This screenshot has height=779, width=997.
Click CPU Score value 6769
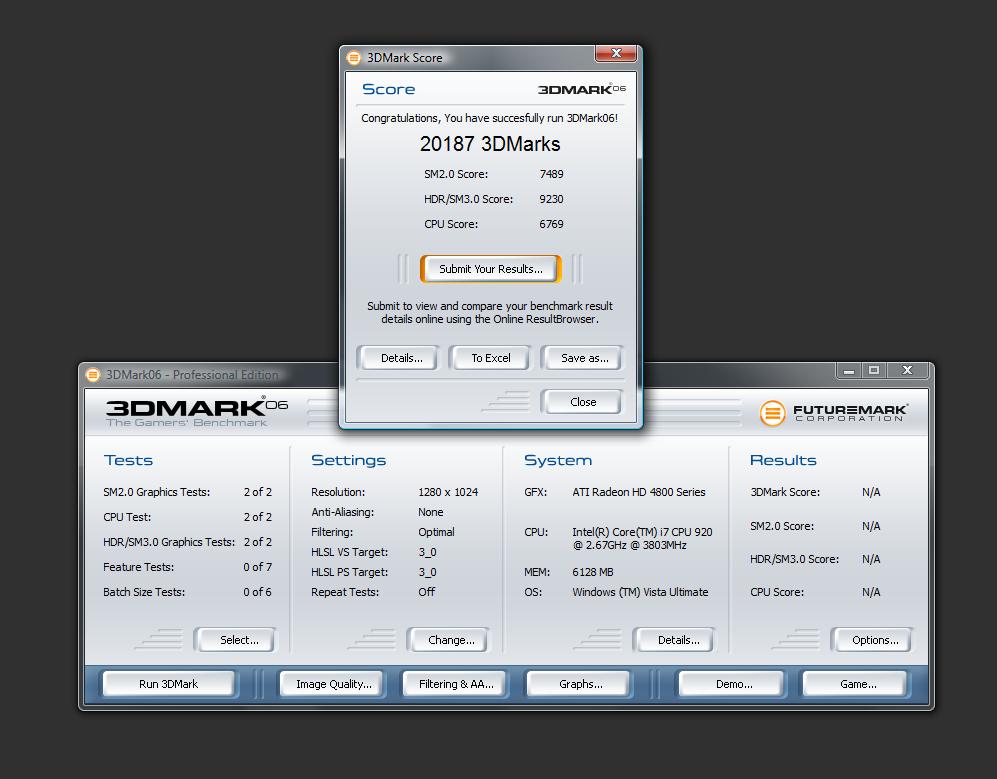551,224
